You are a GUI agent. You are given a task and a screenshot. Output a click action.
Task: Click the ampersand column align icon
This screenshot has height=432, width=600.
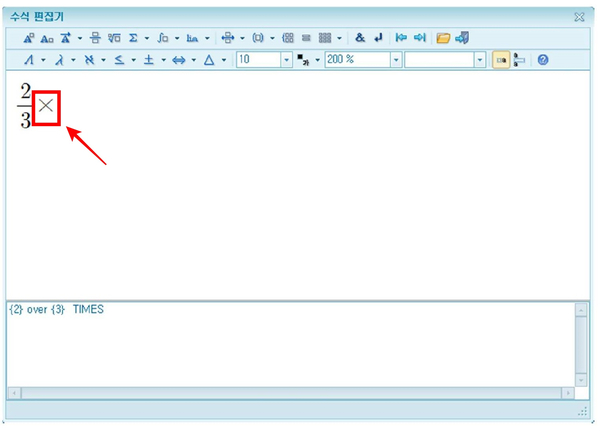click(360, 37)
